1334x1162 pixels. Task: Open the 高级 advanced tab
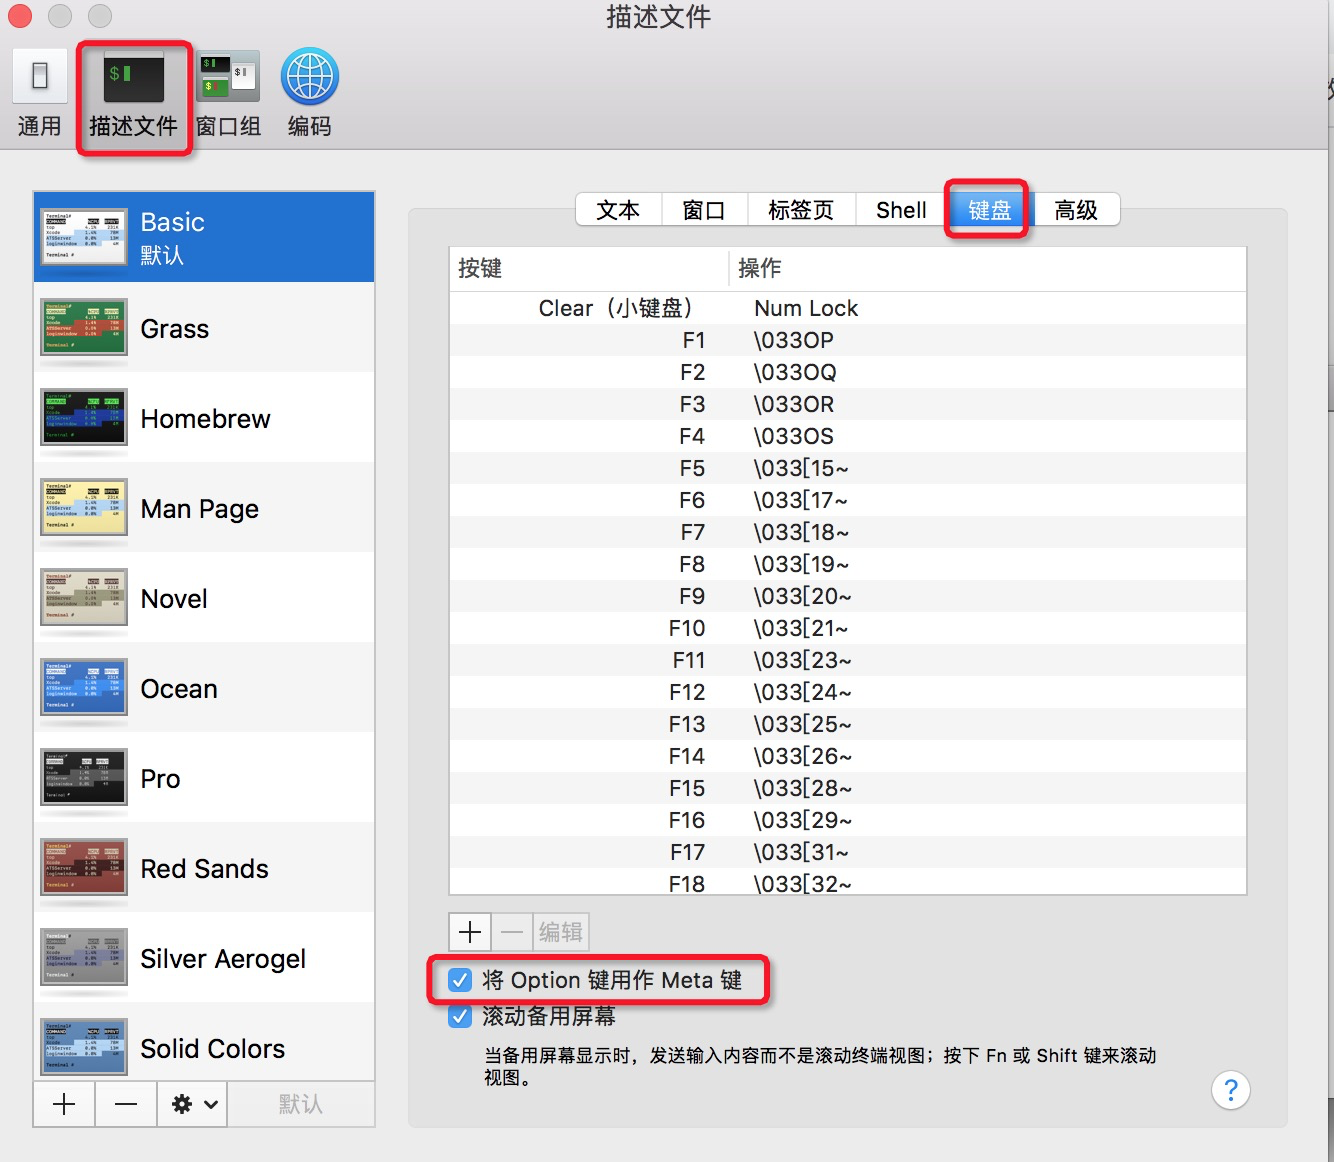tap(1075, 210)
